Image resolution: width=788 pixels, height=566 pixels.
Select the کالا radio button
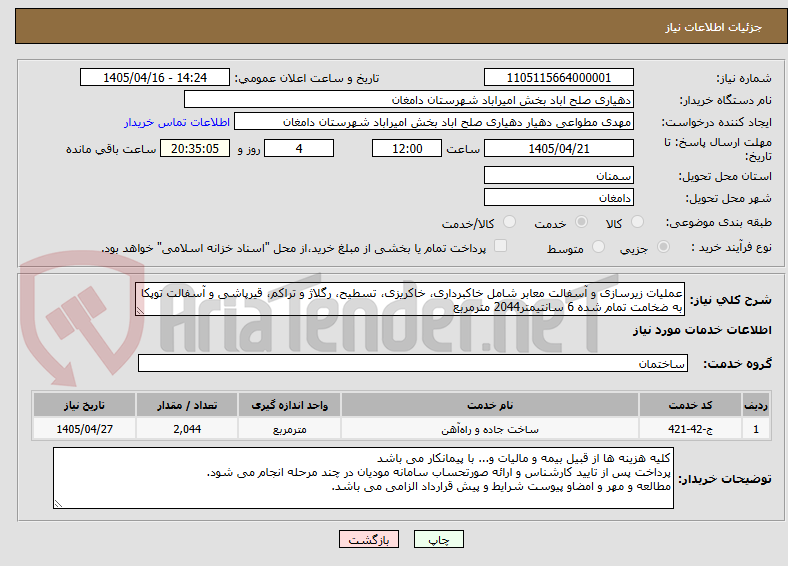637,222
